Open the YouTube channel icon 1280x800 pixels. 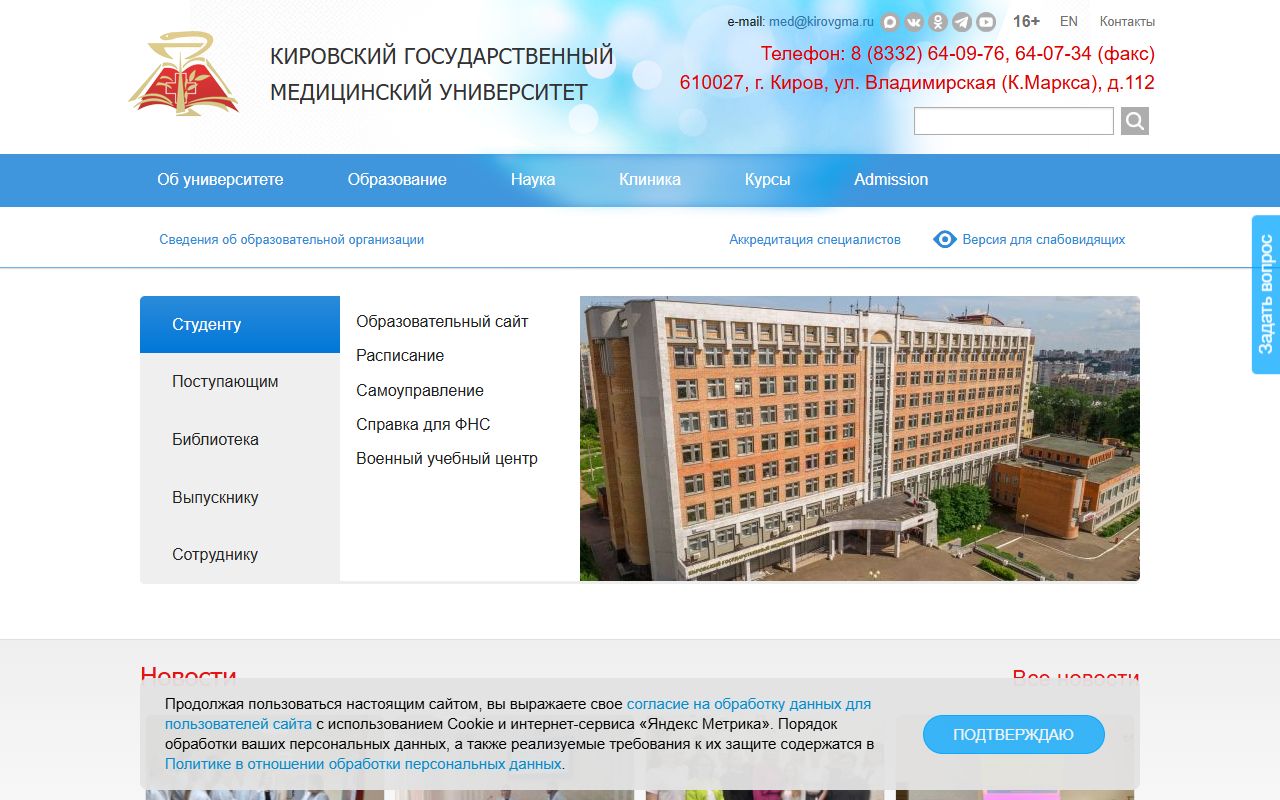pos(986,22)
